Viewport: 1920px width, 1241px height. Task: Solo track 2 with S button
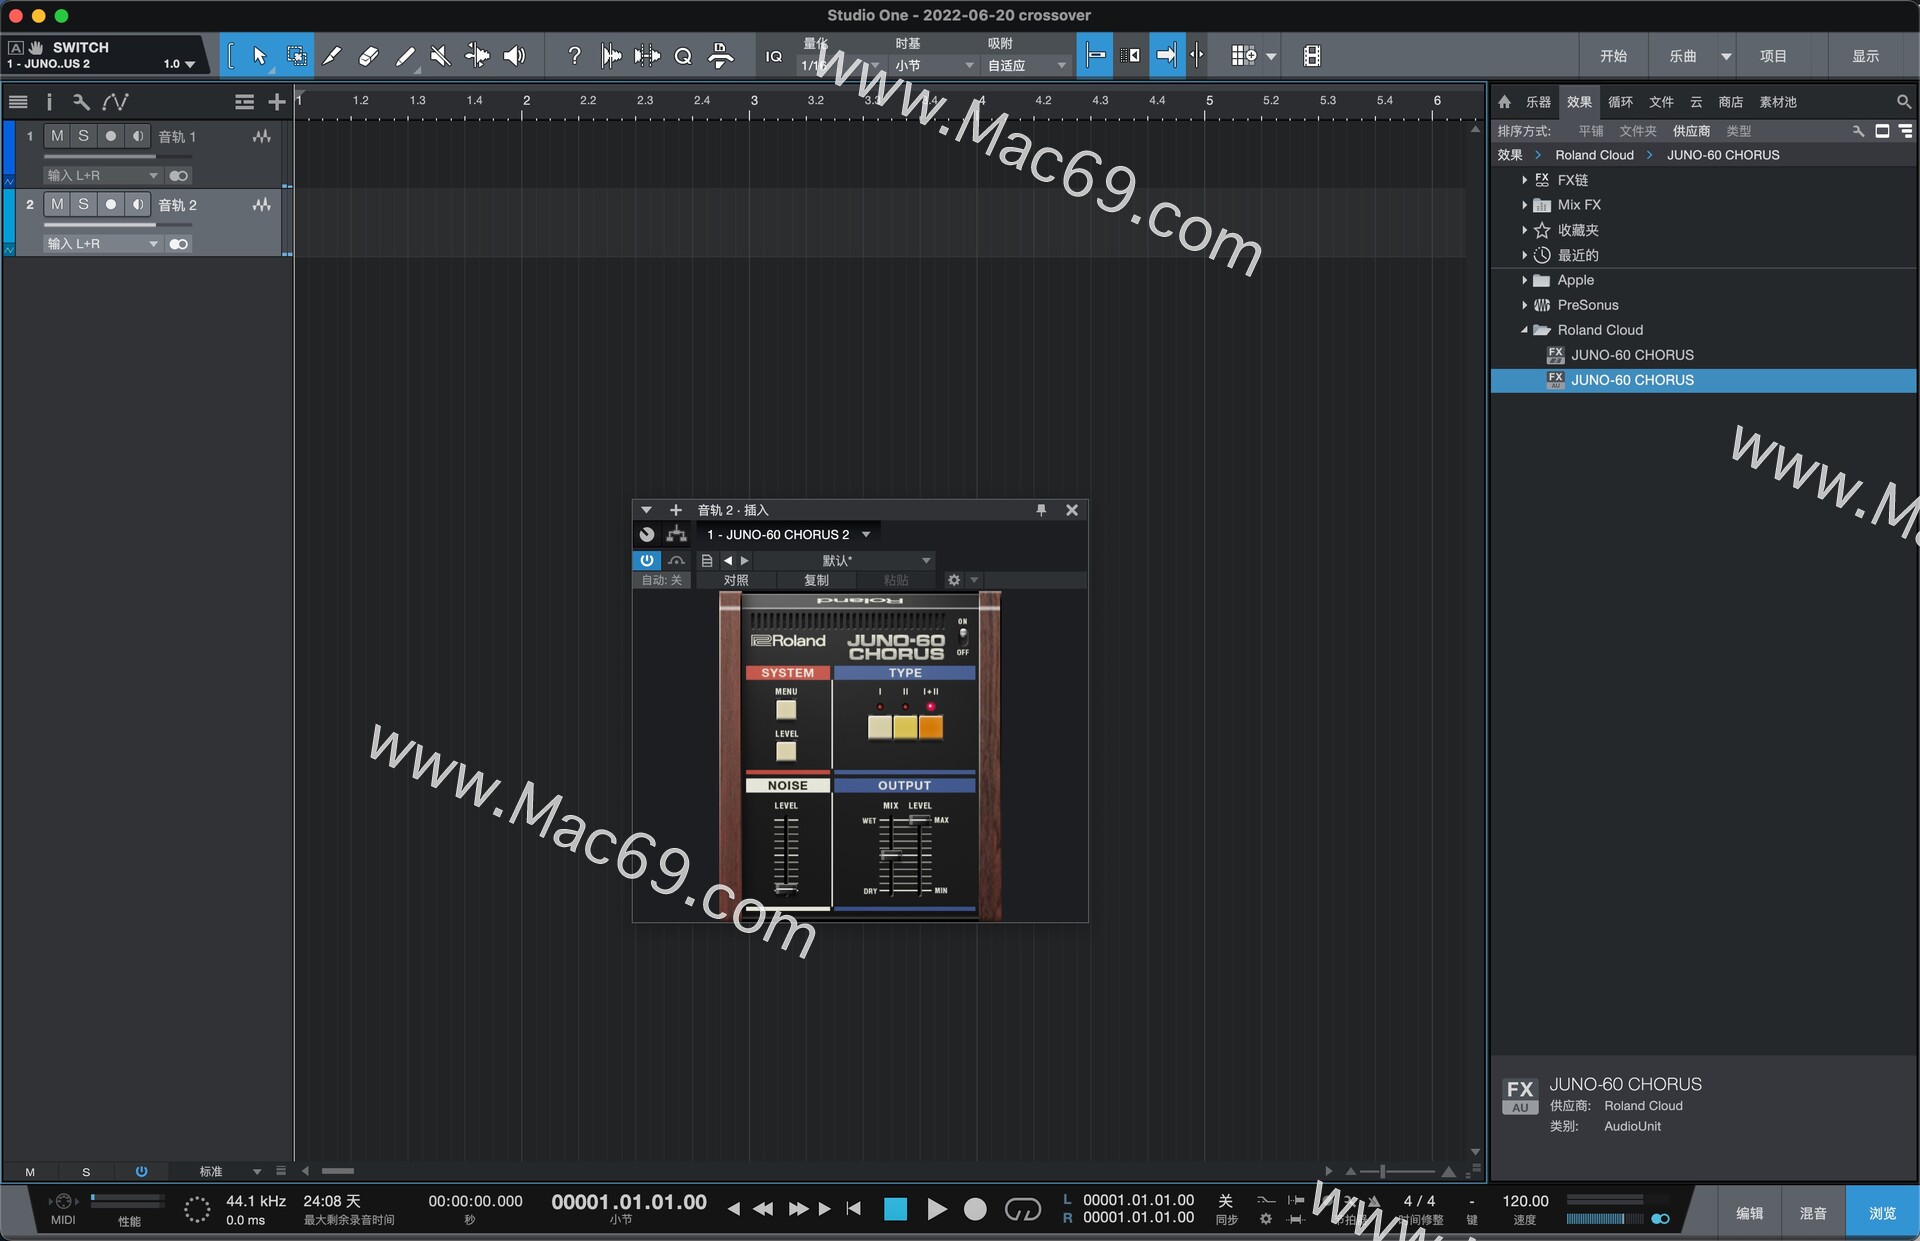(83, 204)
